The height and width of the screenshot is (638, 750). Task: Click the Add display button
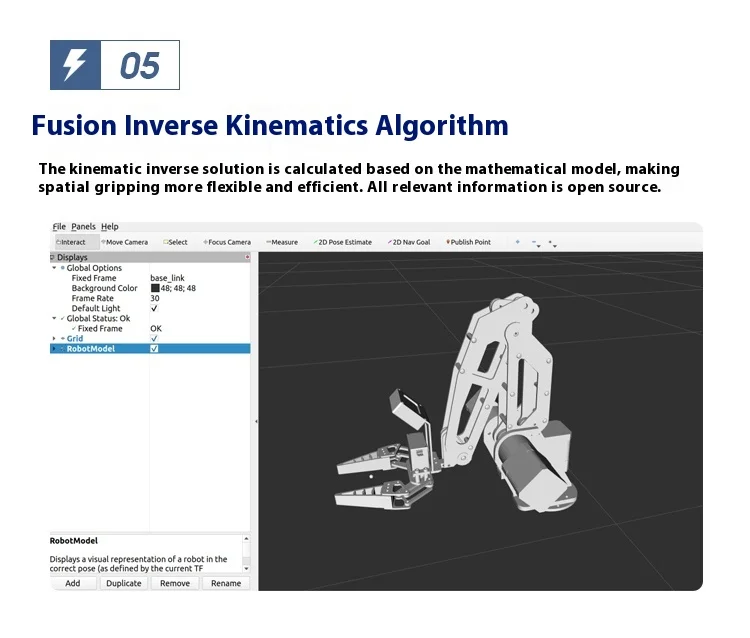(73, 583)
